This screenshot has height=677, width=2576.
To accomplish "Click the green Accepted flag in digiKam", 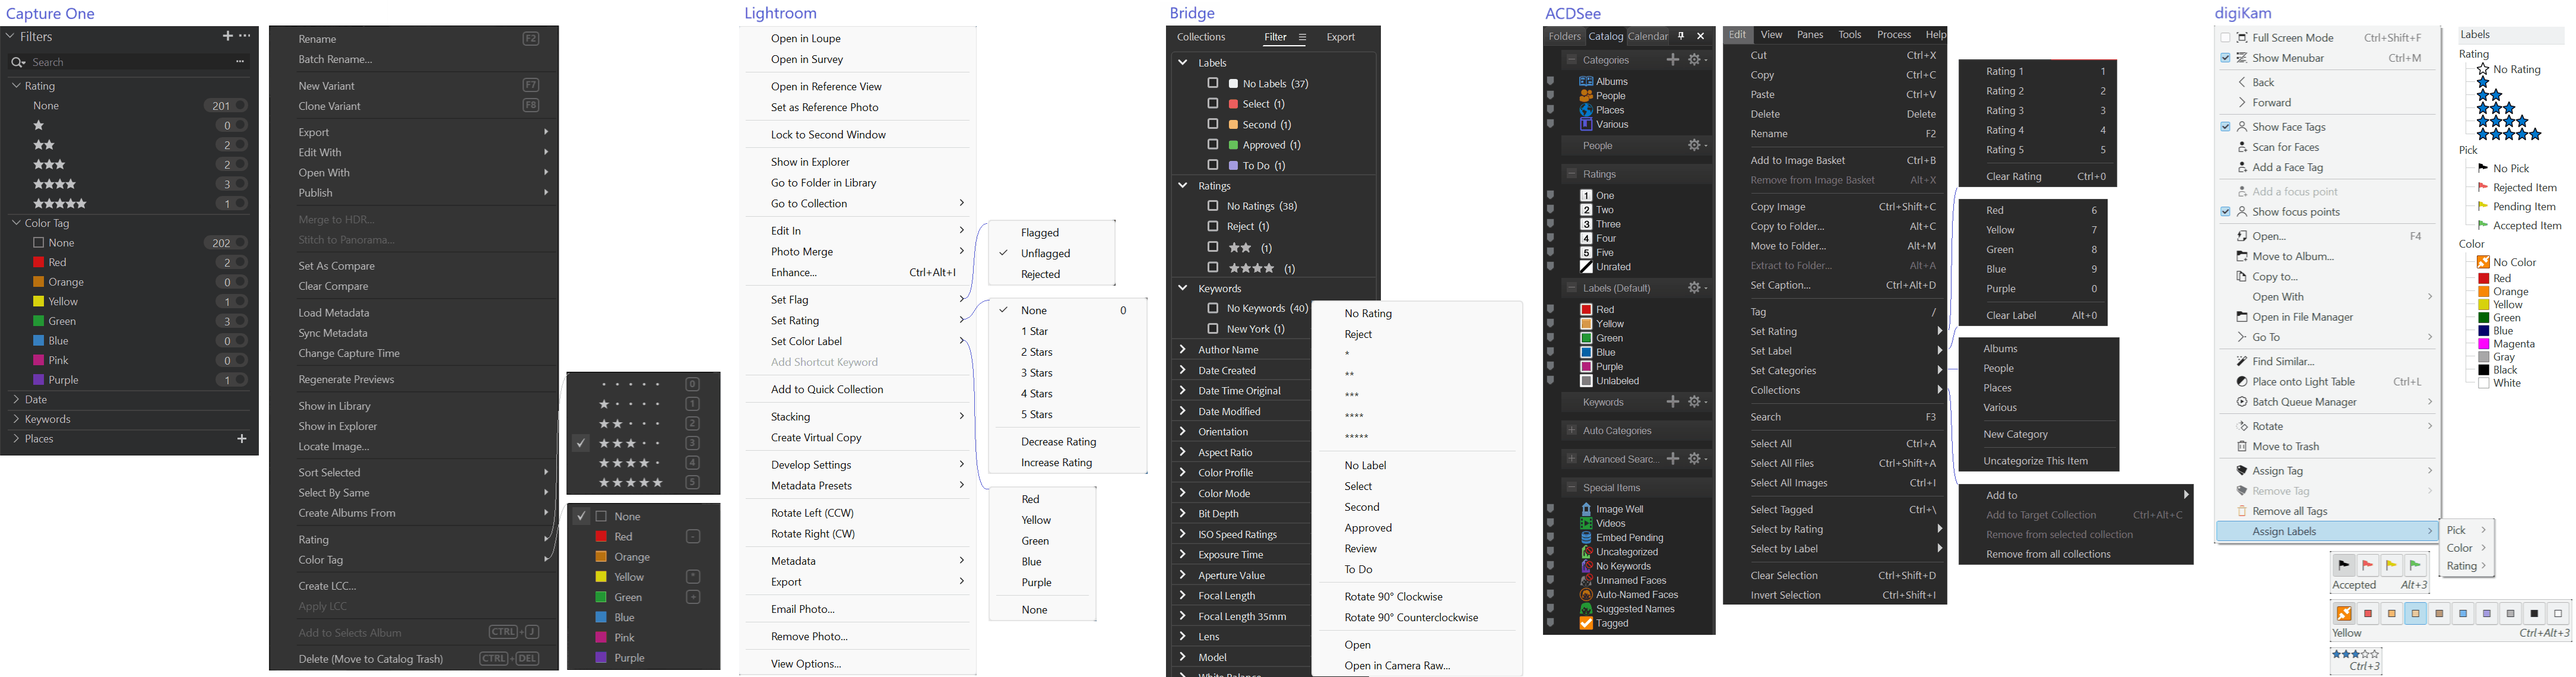I will [x=2415, y=566].
